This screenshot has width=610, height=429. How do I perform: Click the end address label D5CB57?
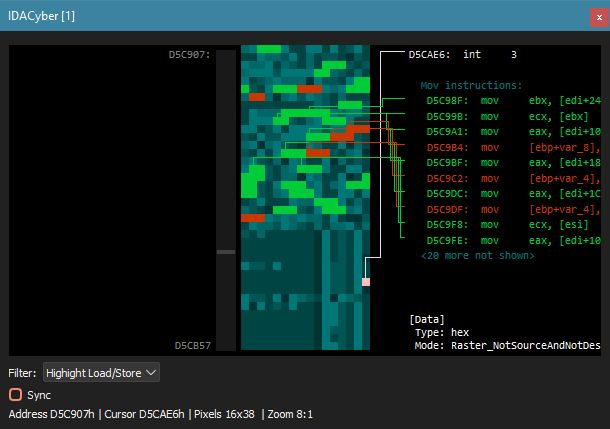tap(193, 345)
